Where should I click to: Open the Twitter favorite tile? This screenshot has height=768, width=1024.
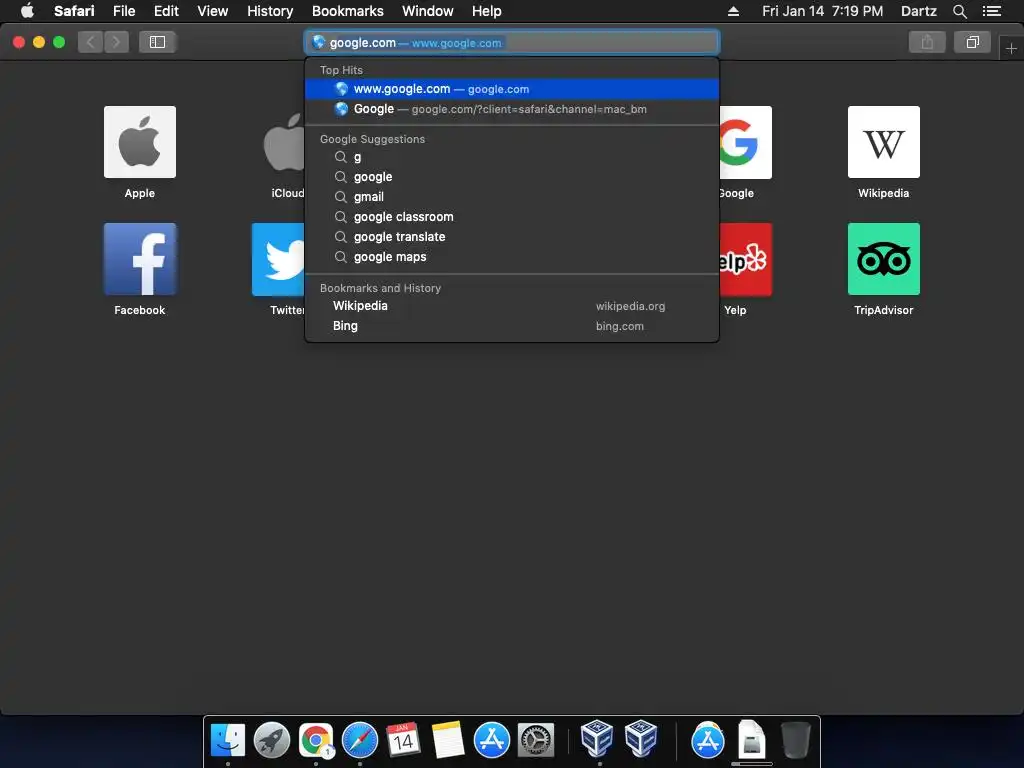pyautogui.click(x=279, y=259)
